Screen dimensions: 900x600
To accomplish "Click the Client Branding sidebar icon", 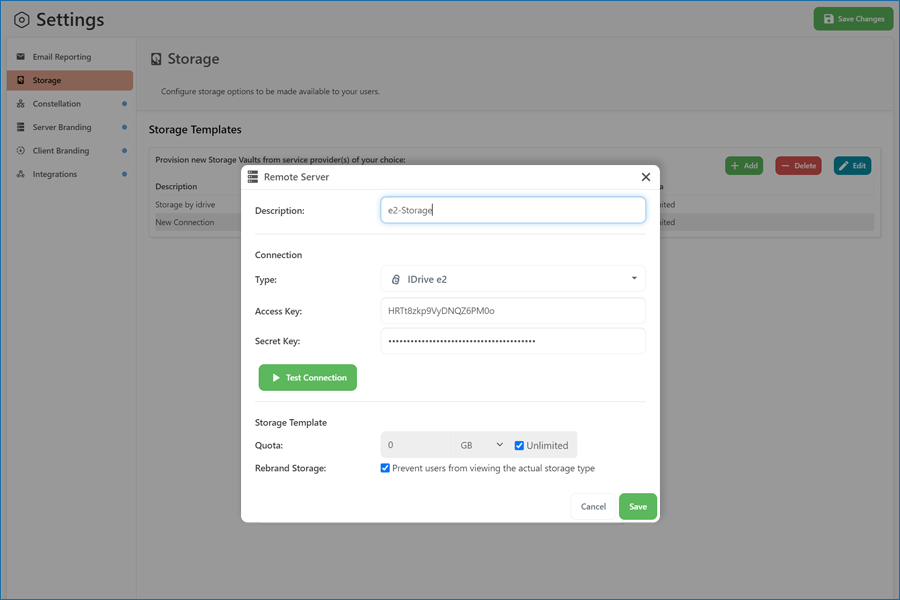I will click(x=21, y=150).
